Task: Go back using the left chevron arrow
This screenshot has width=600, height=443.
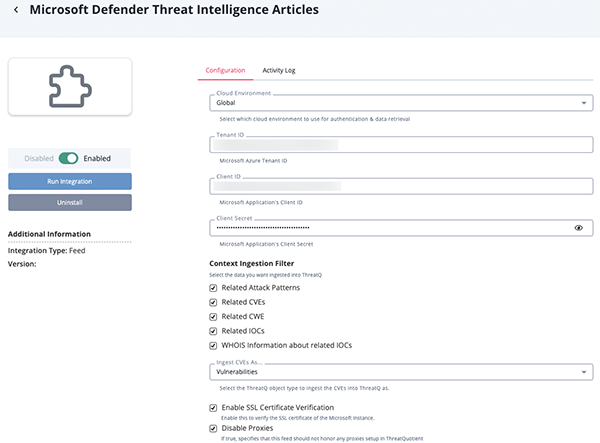Action: pyautogui.click(x=16, y=10)
